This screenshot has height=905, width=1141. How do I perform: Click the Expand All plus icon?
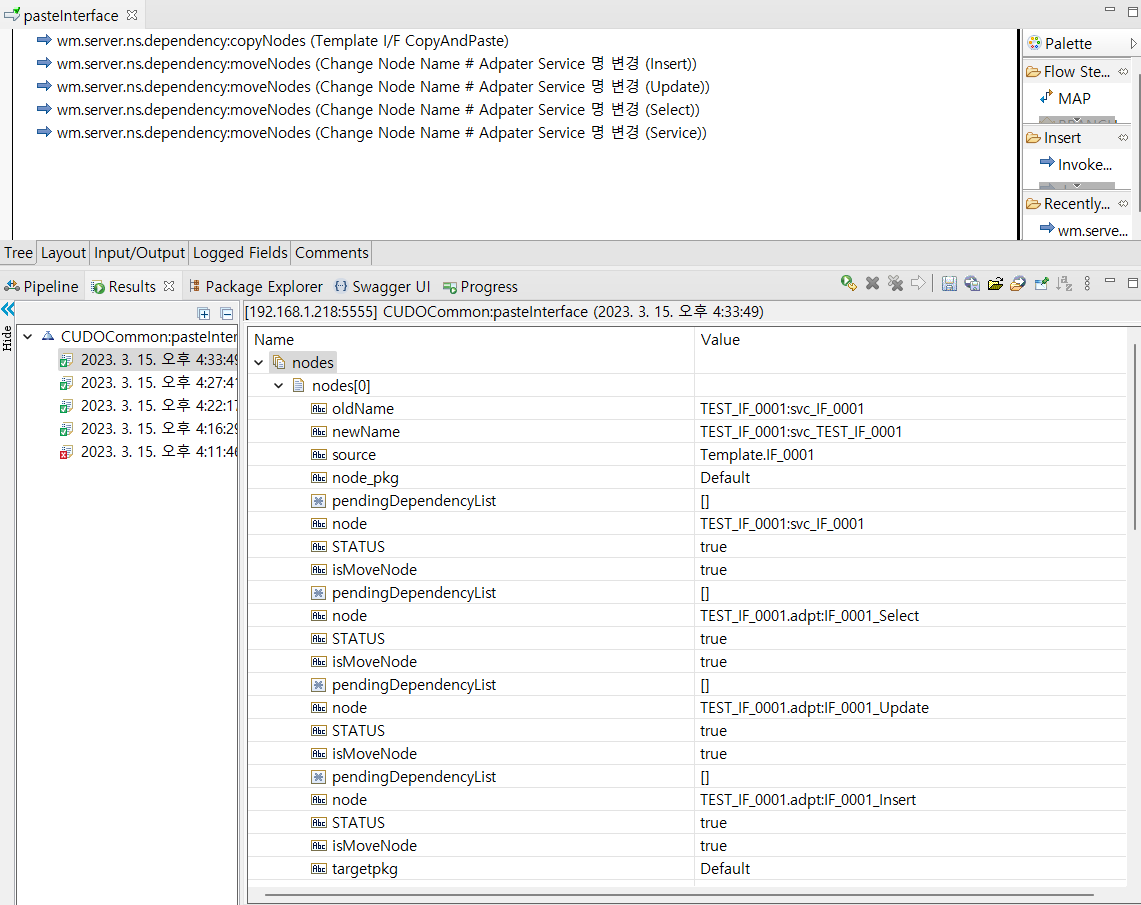point(204,313)
